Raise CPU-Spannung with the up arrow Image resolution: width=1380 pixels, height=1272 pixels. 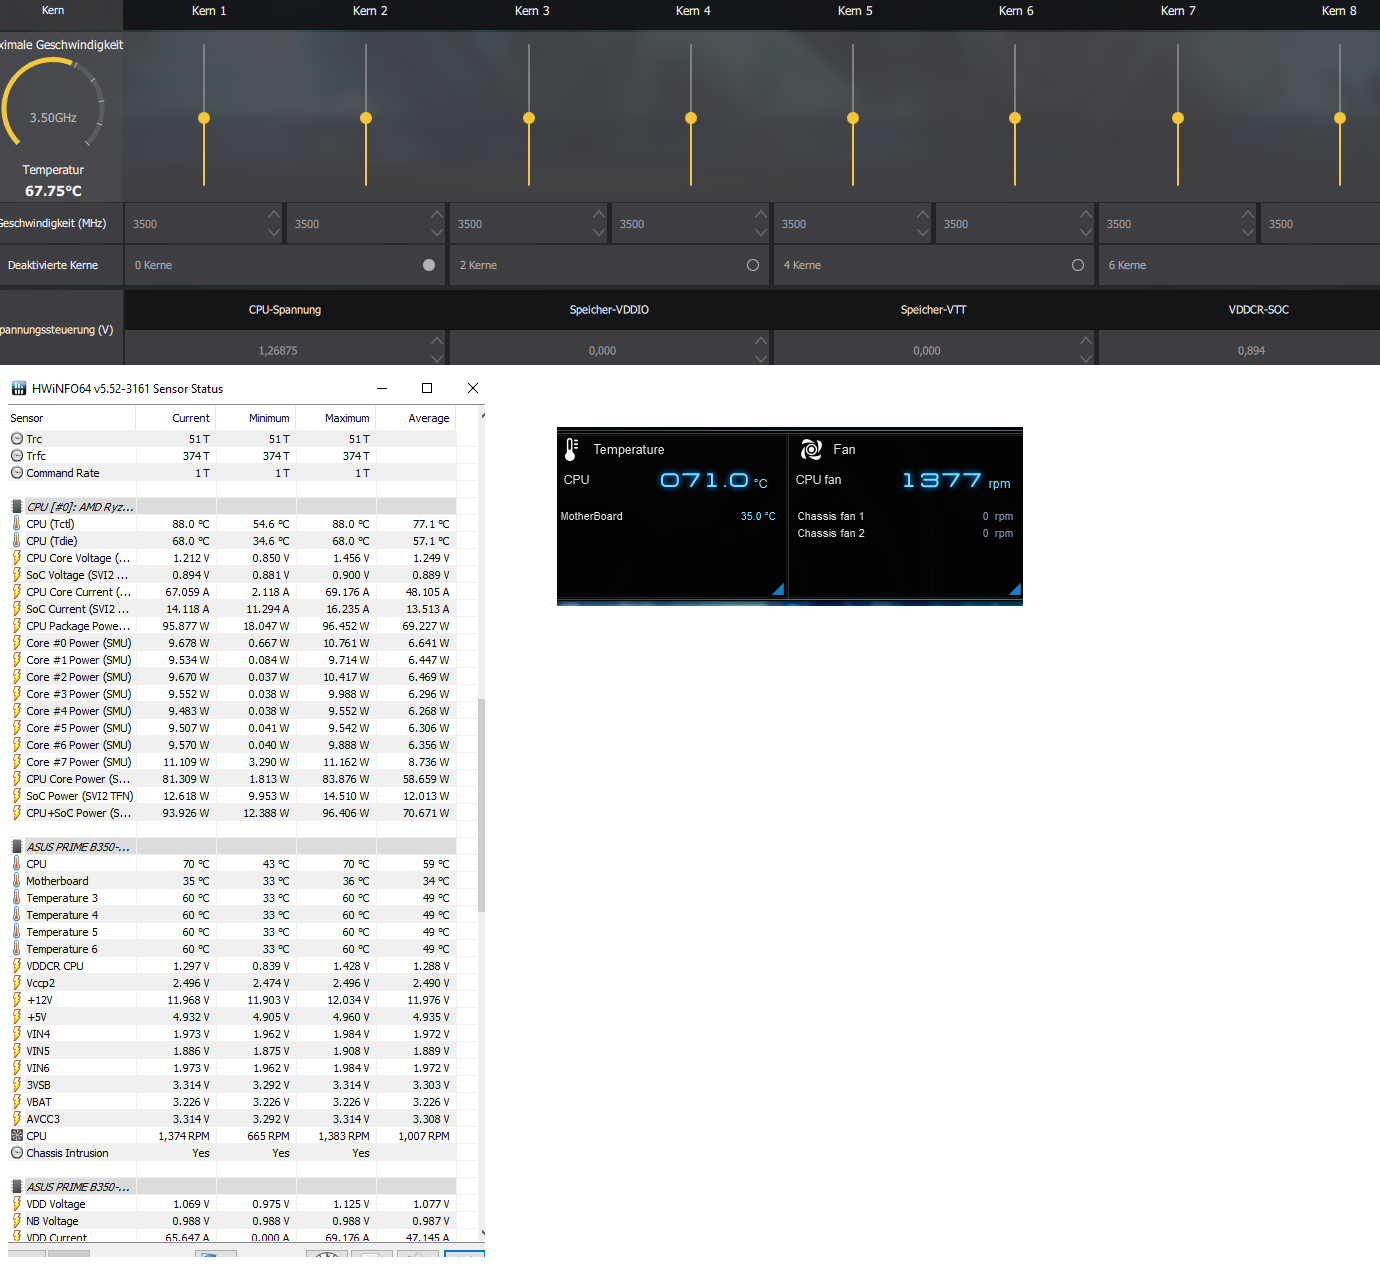point(437,341)
